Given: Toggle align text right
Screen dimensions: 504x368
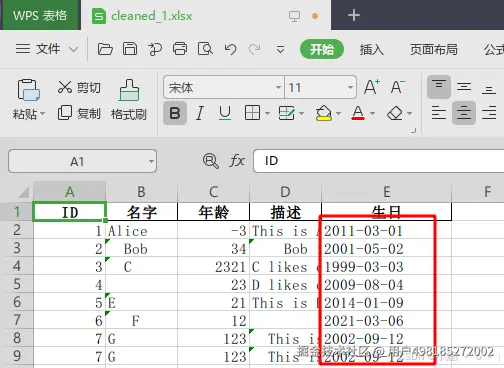Looking at the screenshot, I should (x=489, y=113).
